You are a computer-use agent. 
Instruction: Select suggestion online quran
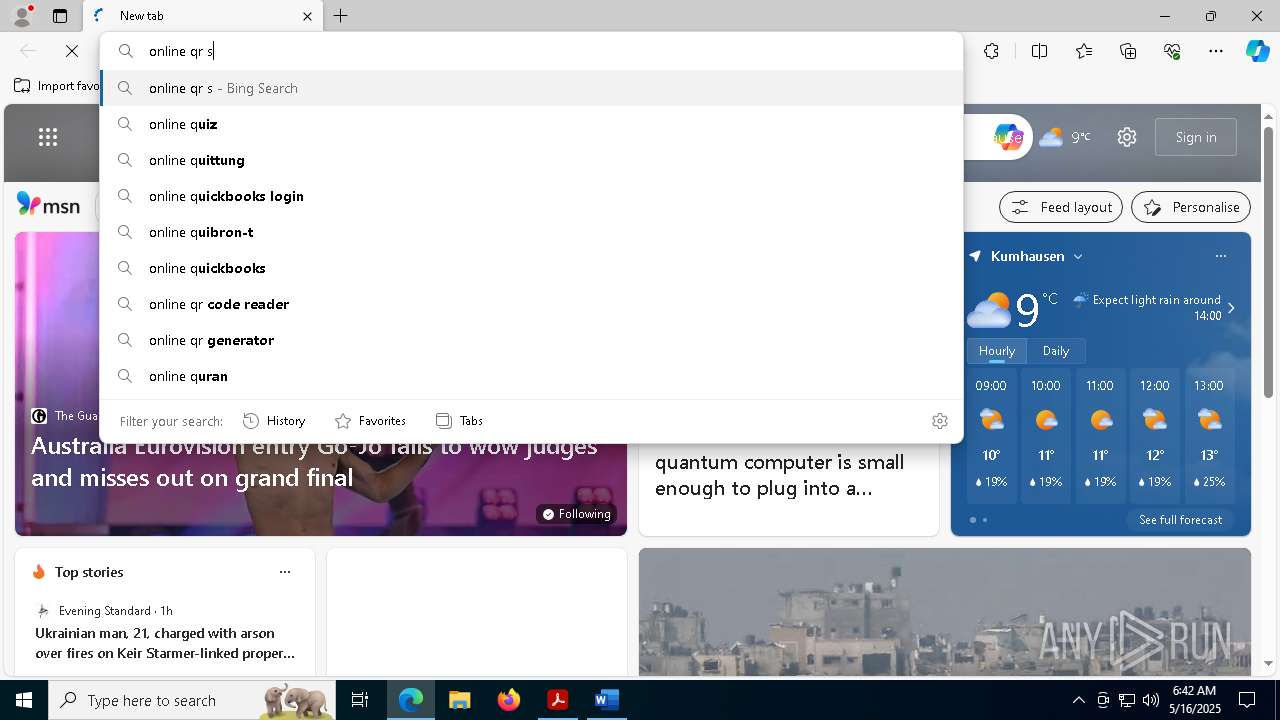532,376
